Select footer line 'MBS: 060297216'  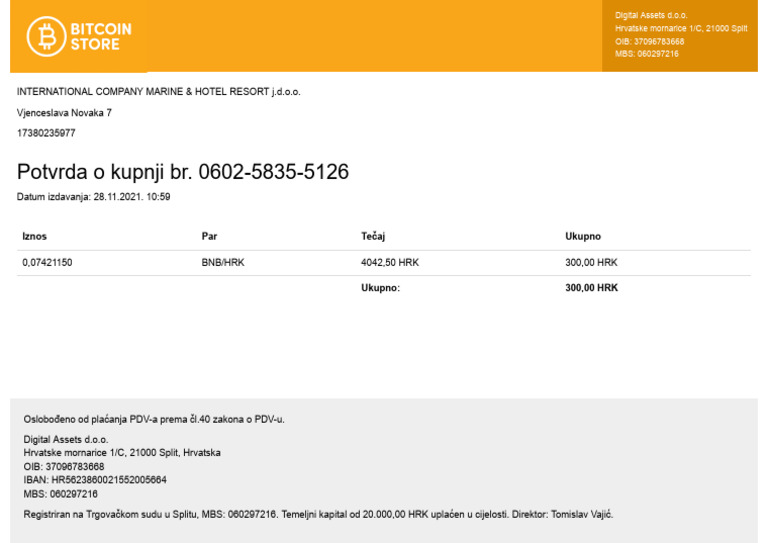click(x=60, y=494)
